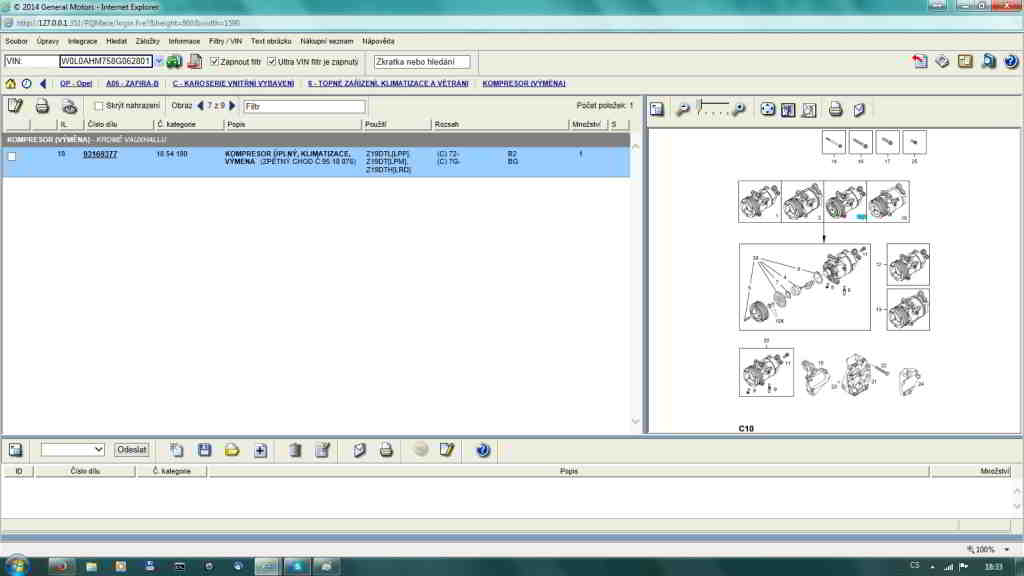Click the illustration zoom slider

(716, 105)
